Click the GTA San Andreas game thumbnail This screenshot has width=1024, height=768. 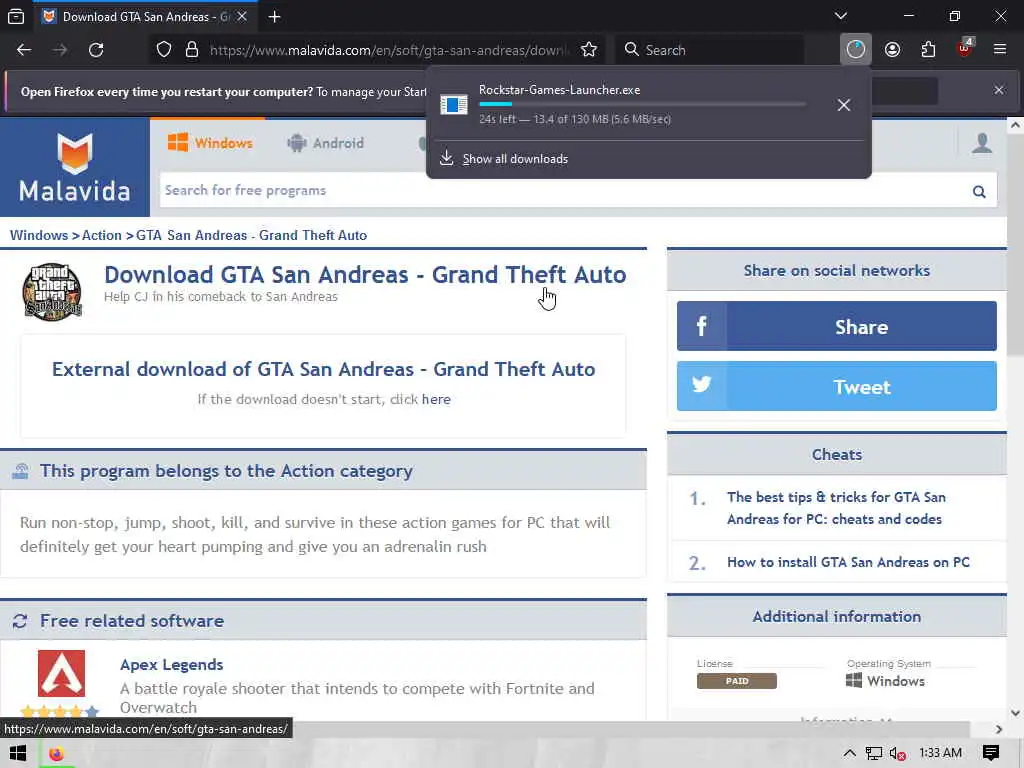tap(52, 291)
